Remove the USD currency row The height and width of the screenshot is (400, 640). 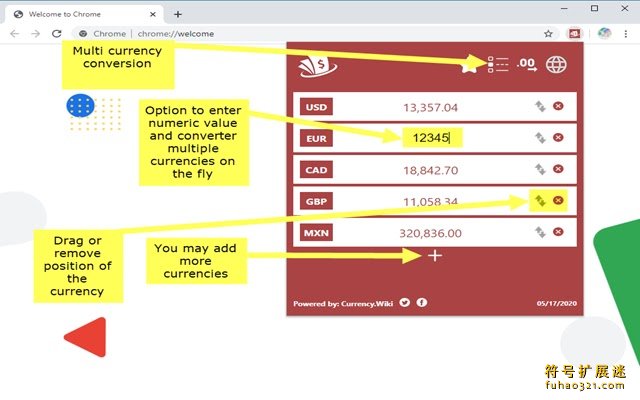coord(558,106)
